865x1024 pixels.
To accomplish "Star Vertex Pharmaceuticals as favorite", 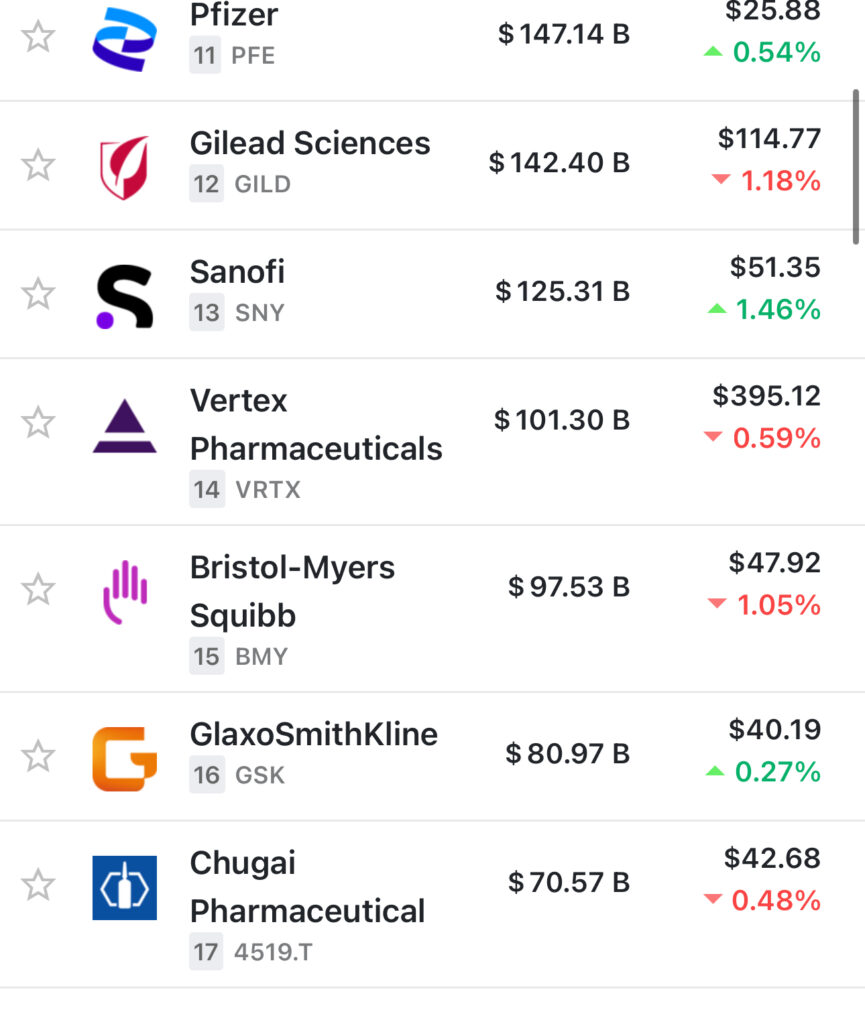I will pos(38,423).
